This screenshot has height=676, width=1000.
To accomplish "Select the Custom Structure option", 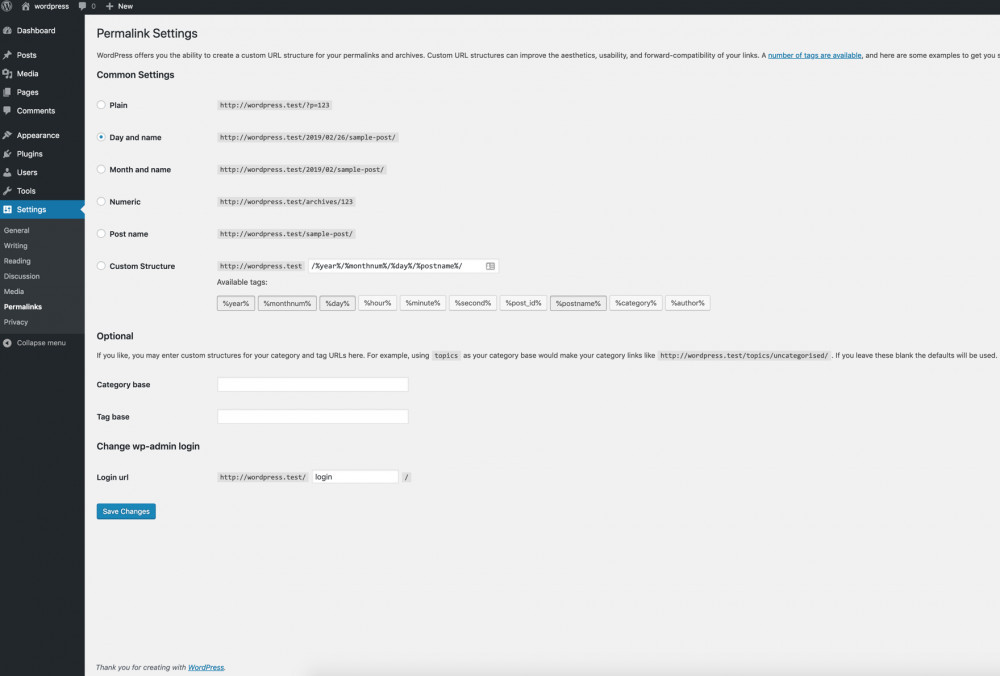I will click(x=101, y=266).
